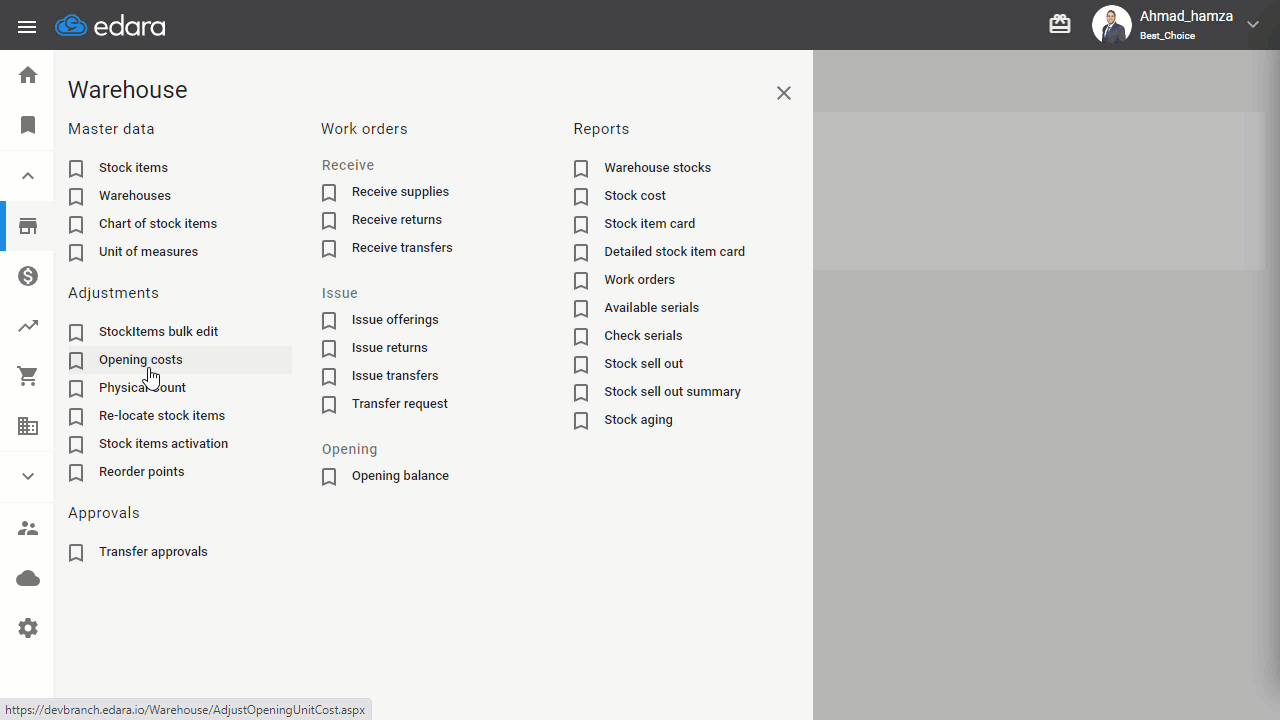
Task: Open the shopping cart sidebar icon
Action: pos(28,377)
